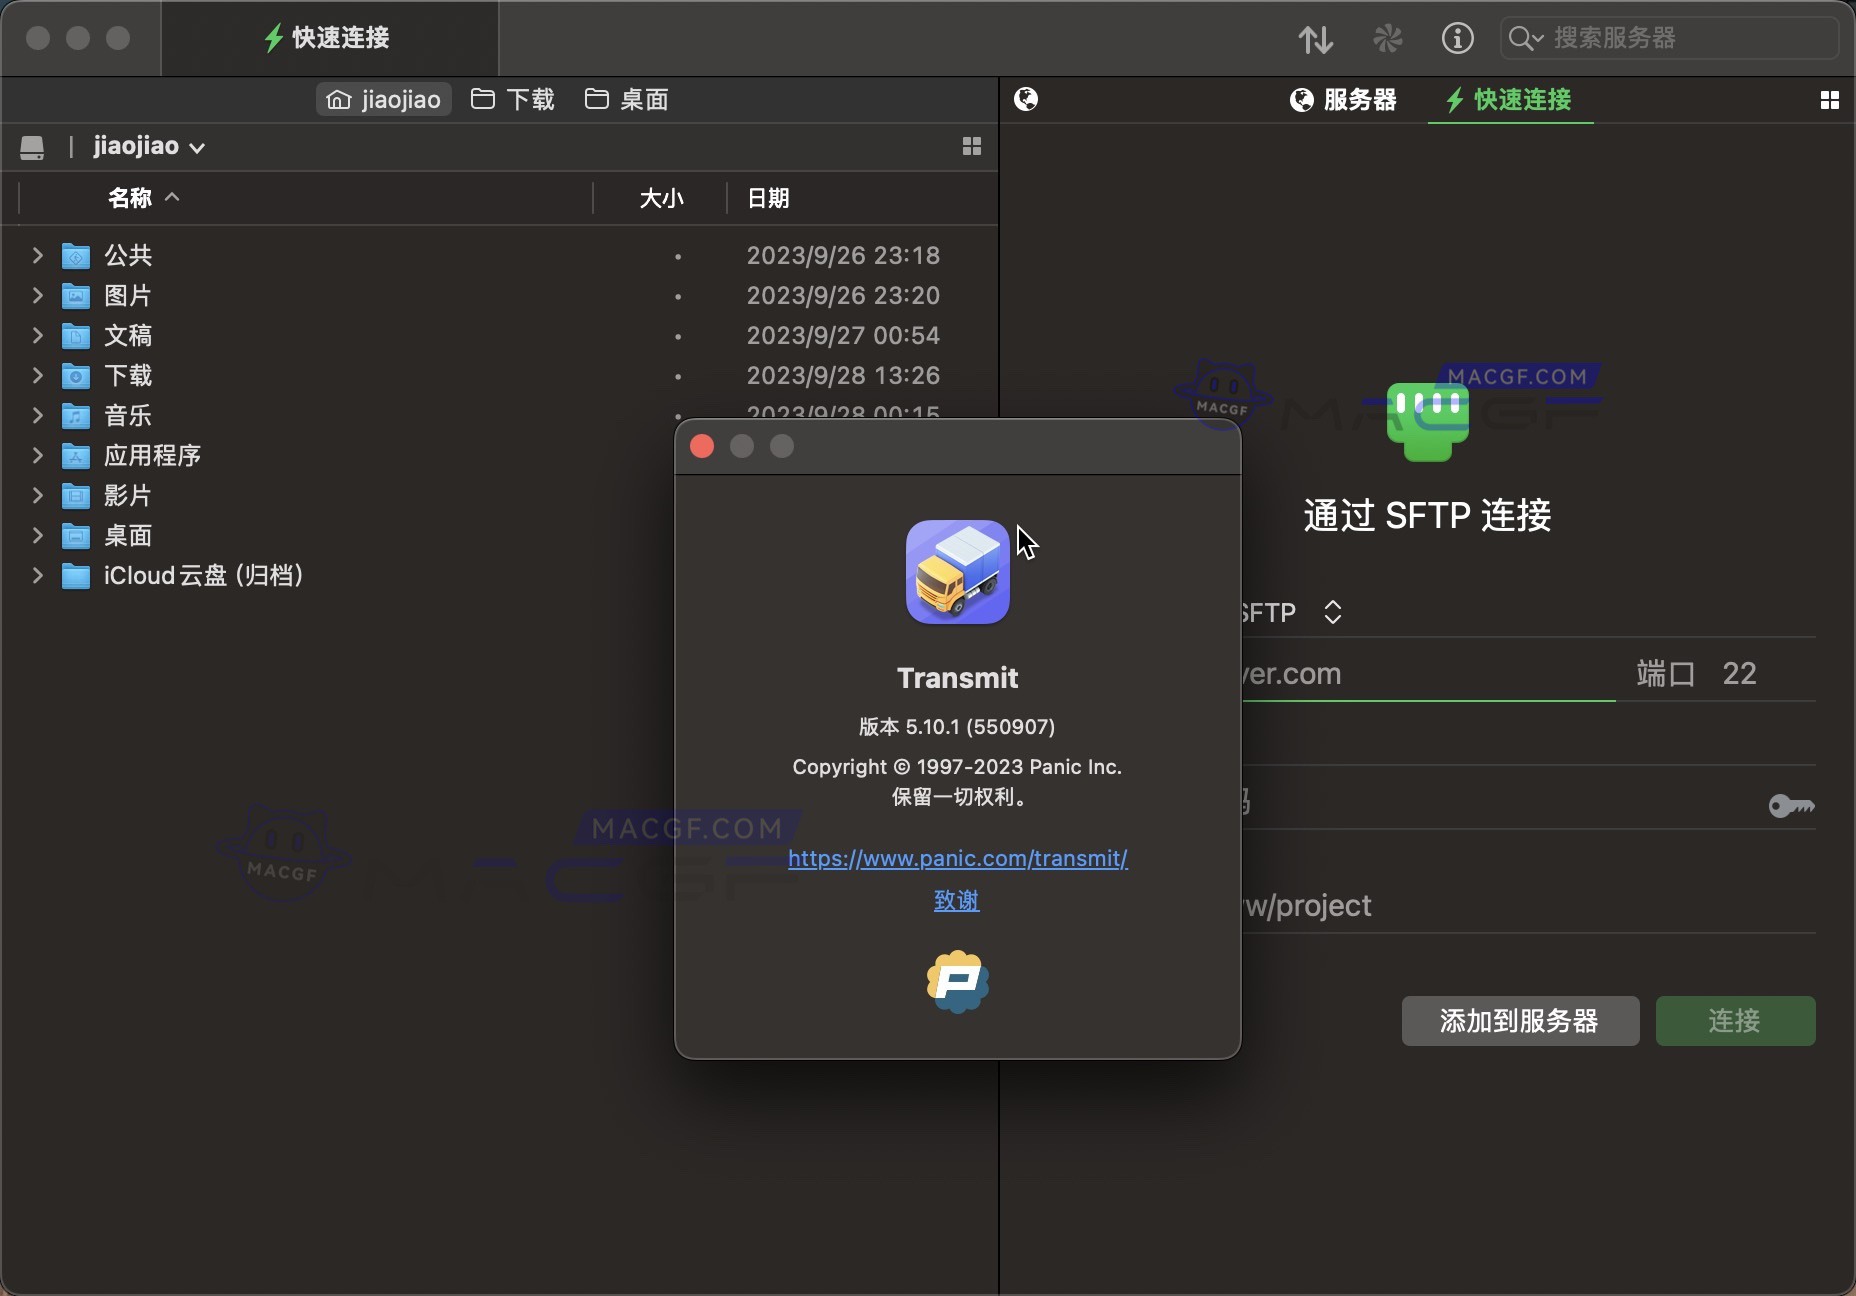Click the 下载 folder in breadcrumb bar
The image size is (1856, 1296).
pyautogui.click(x=512, y=99)
